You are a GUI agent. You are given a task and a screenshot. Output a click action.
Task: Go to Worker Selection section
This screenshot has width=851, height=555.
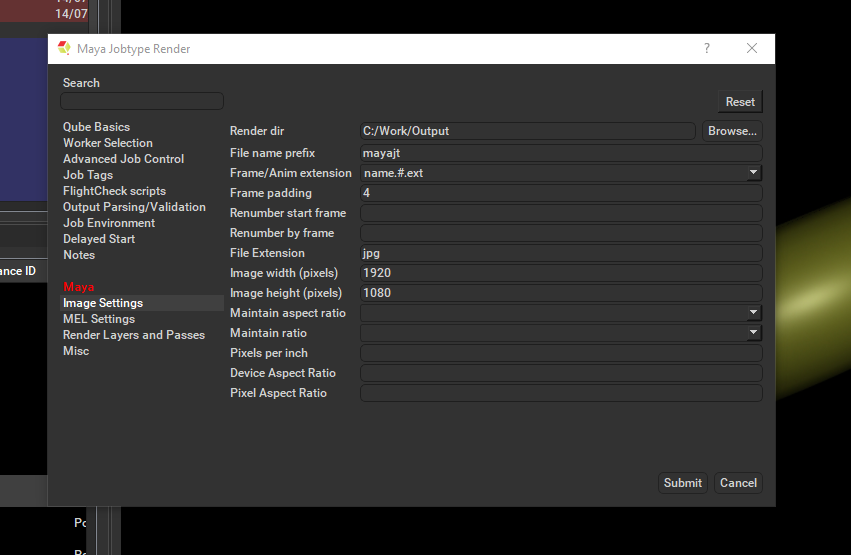(x=107, y=143)
